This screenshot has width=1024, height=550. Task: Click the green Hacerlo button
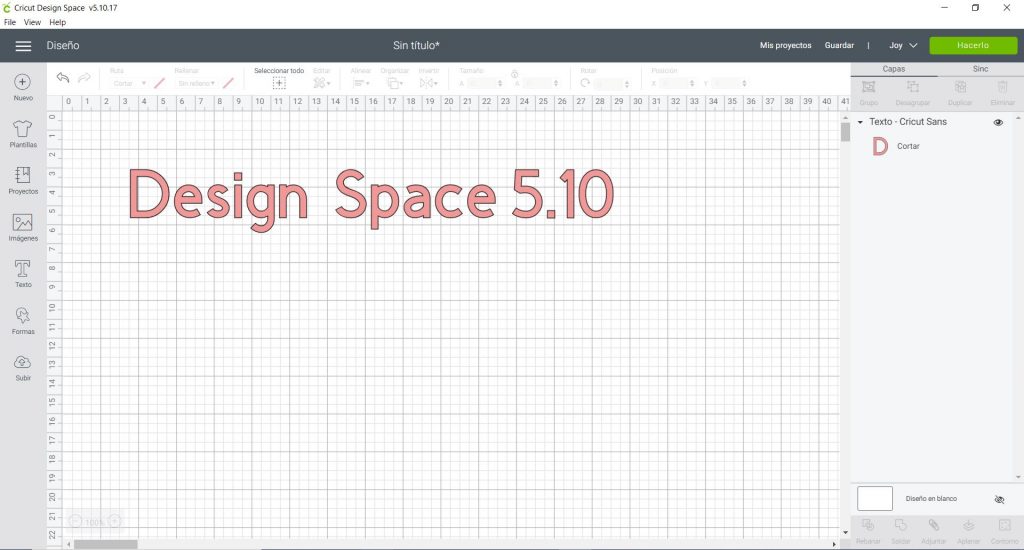pyautogui.click(x=973, y=46)
